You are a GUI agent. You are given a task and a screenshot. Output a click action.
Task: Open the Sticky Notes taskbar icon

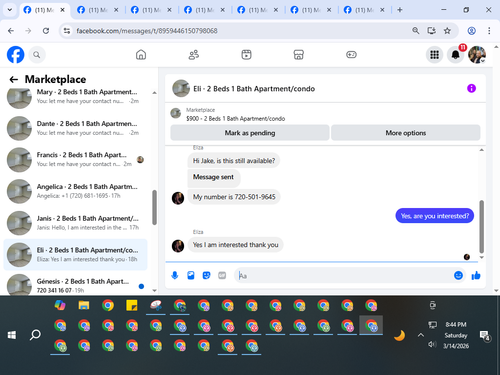[132, 305]
